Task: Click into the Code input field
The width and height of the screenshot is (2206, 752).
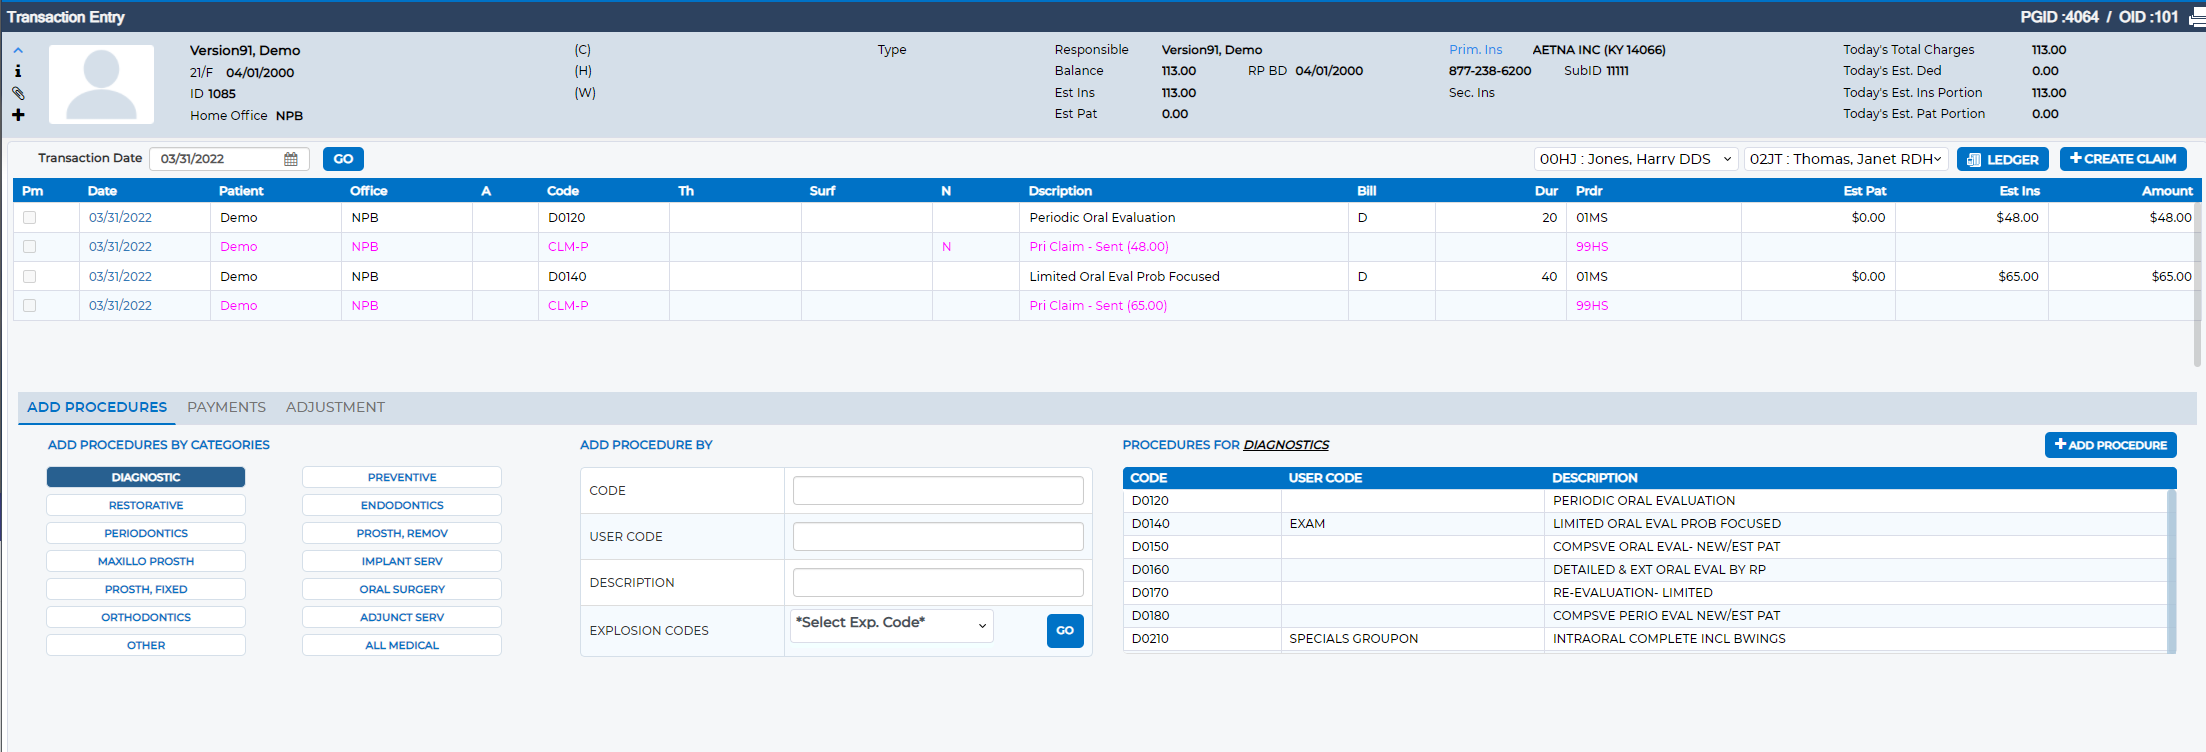Action: pyautogui.click(x=938, y=490)
